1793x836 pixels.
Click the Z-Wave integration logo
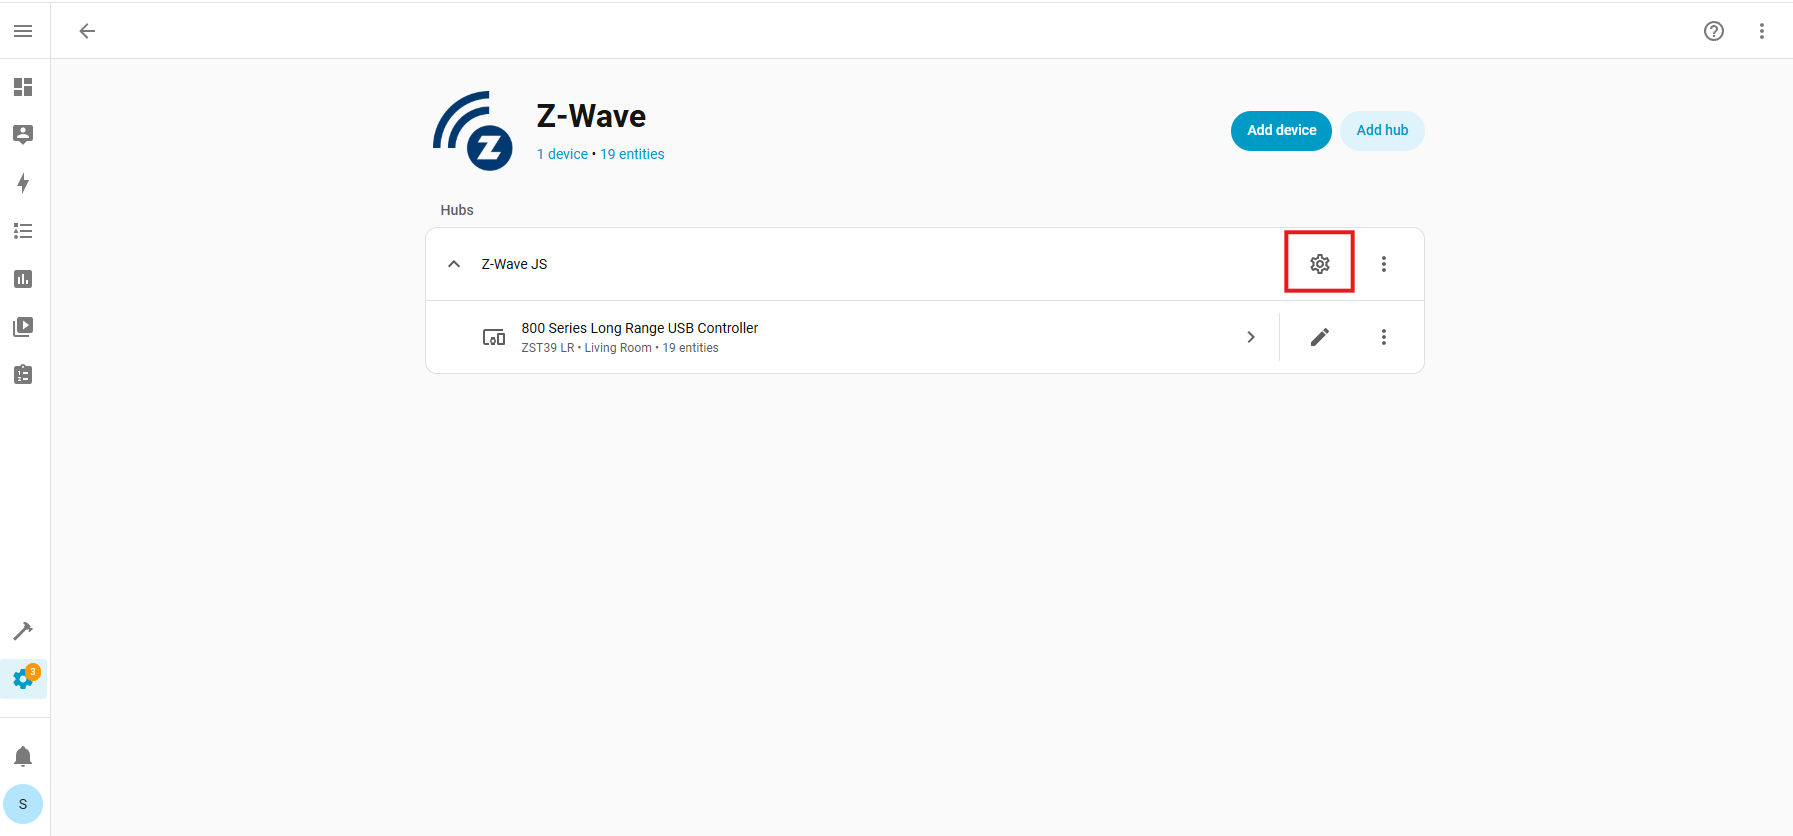click(473, 131)
